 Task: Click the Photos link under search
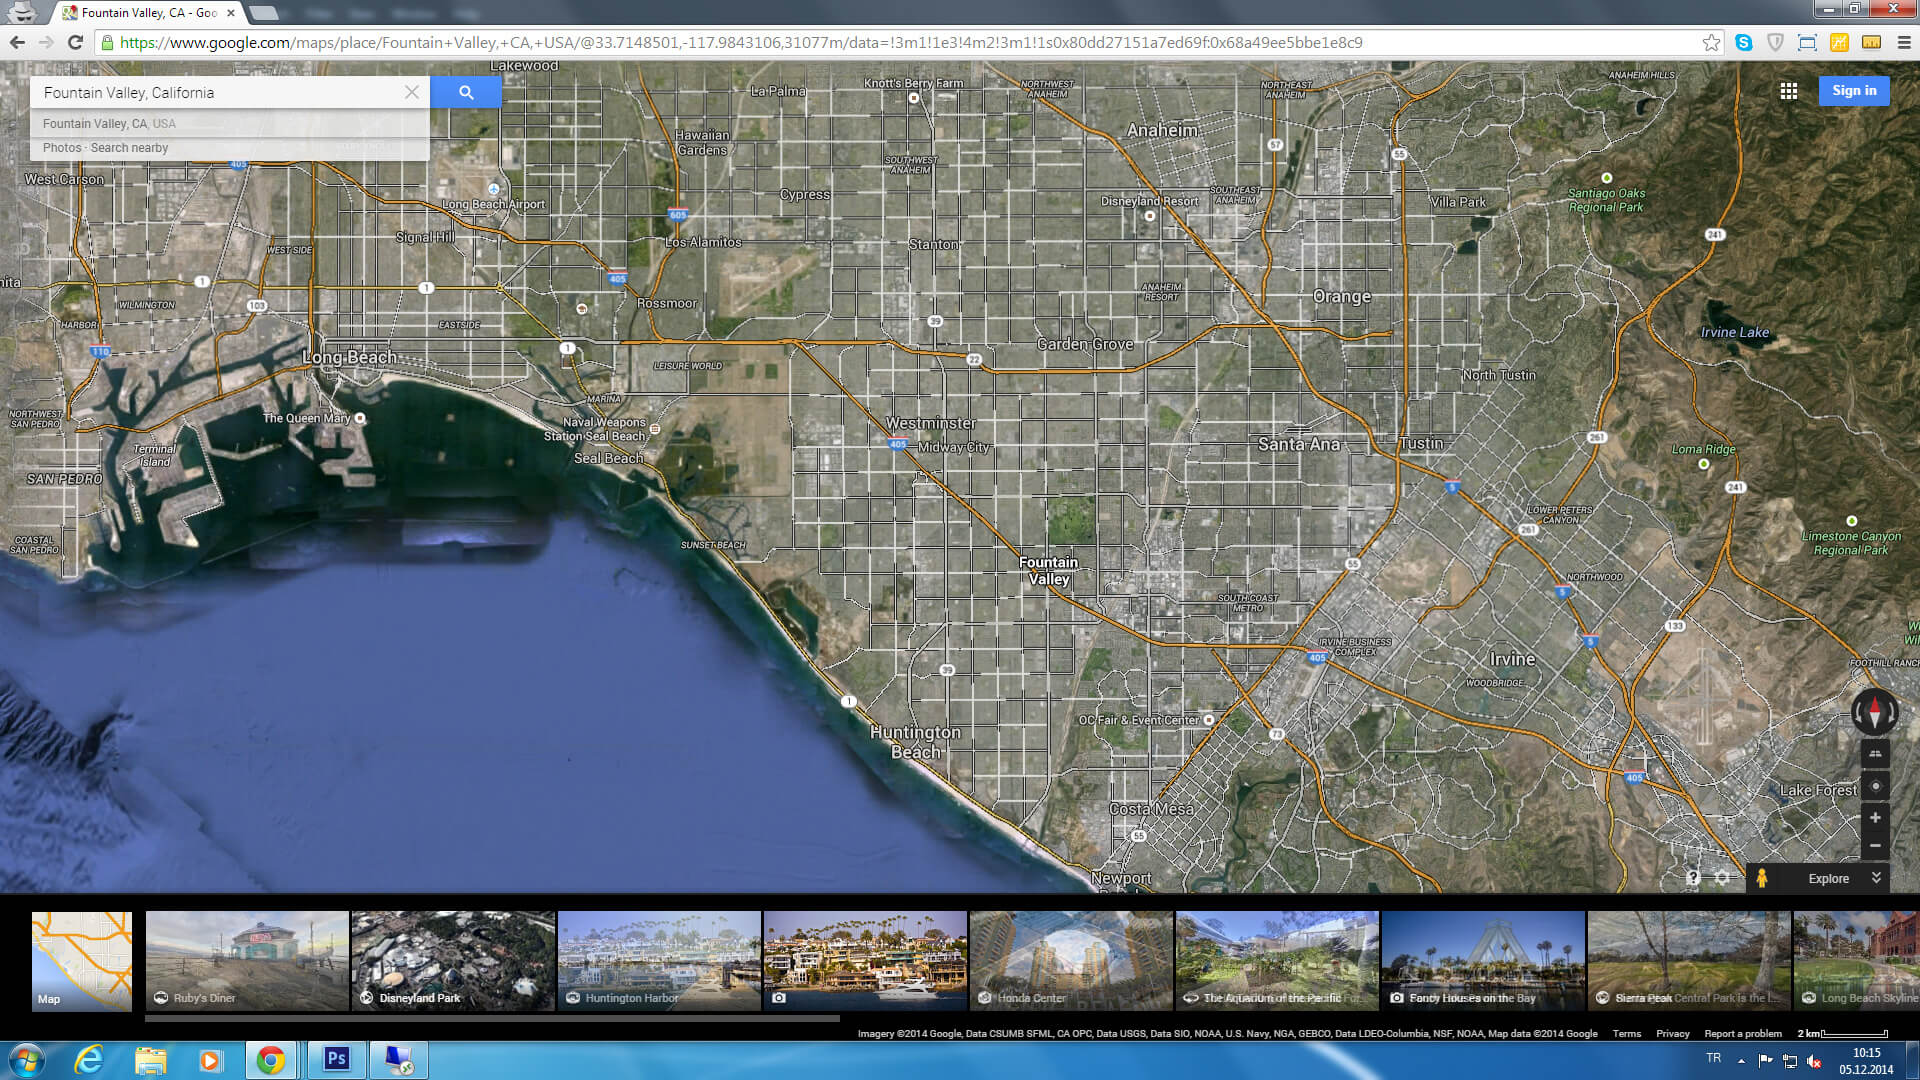point(61,148)
